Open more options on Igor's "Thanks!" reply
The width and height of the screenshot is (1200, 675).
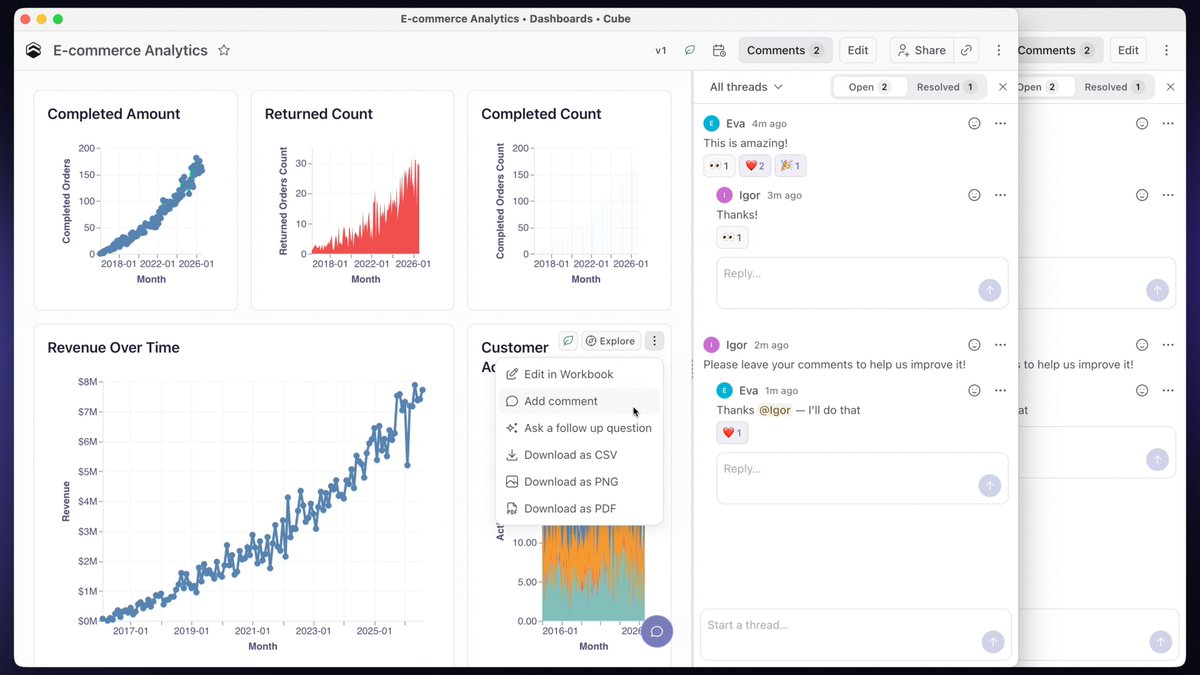(x=1000, y=195)
